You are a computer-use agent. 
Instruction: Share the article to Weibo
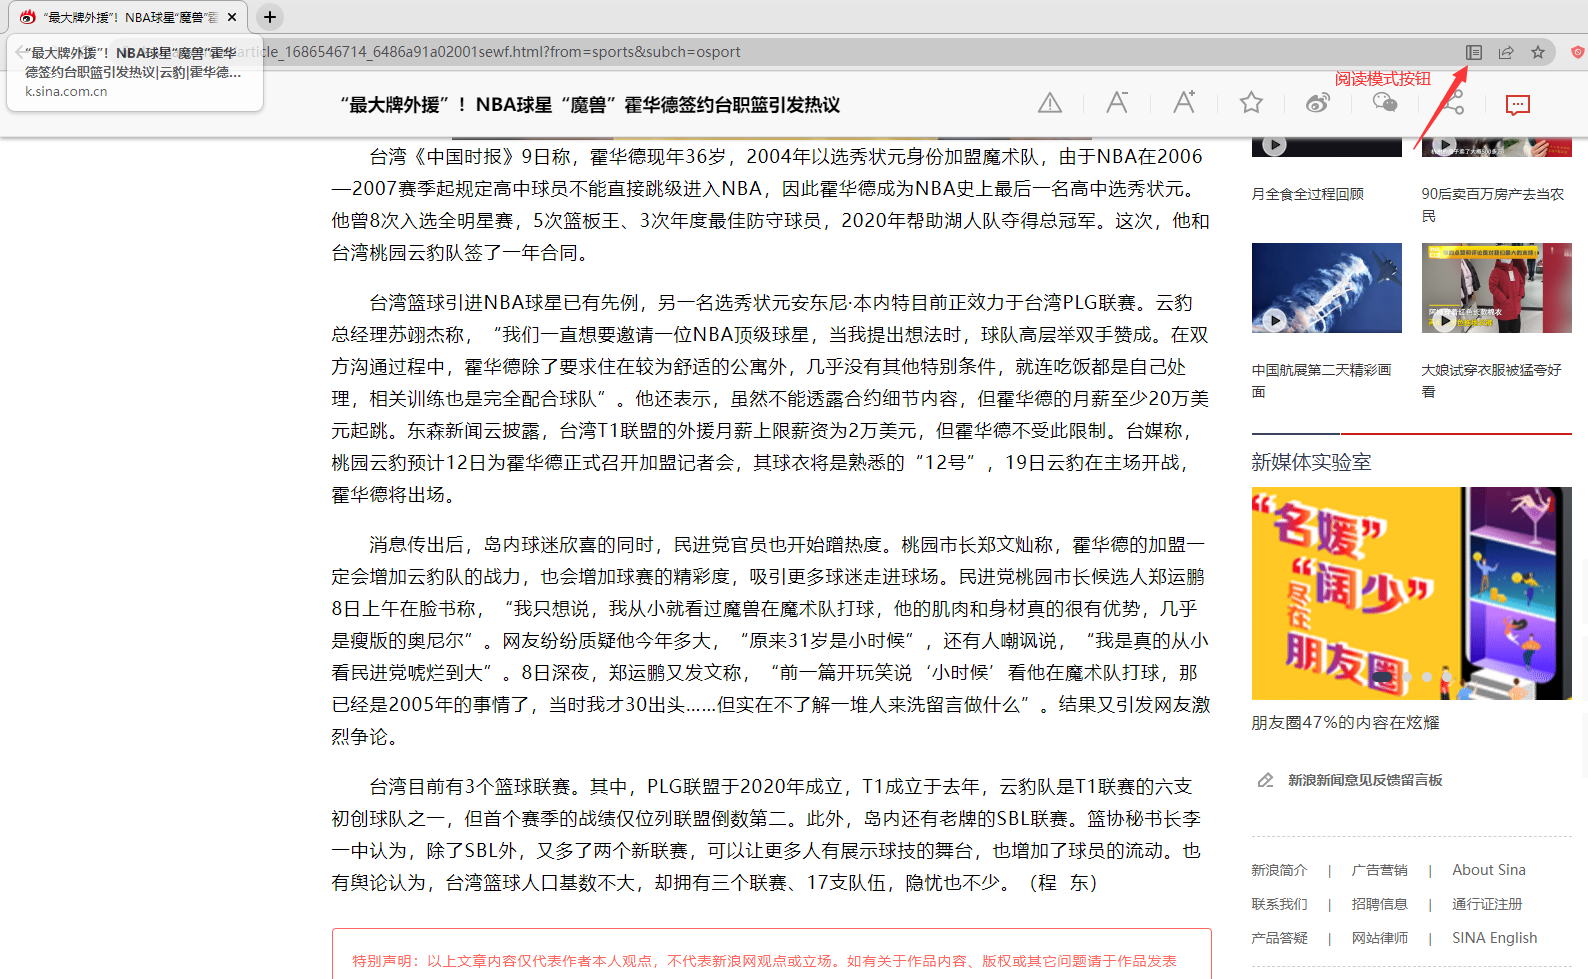pyautogui.click(x=1318, y=103)
